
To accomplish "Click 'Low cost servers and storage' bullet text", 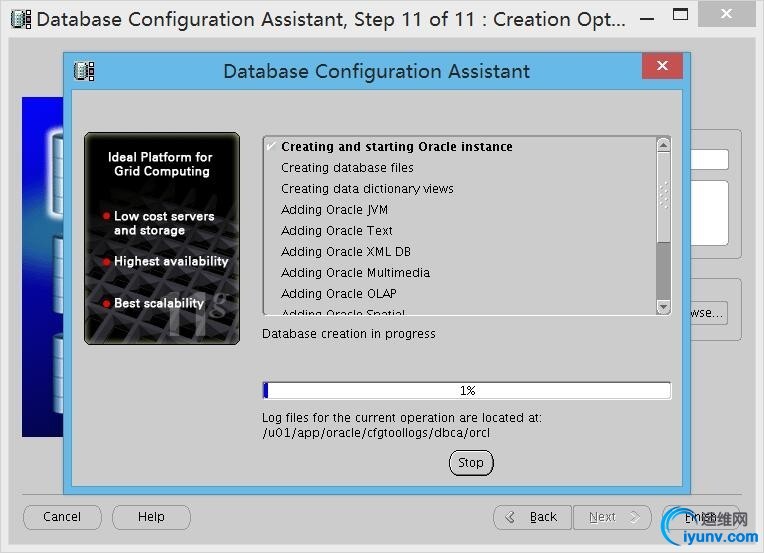I will click(x=164, y=223).
